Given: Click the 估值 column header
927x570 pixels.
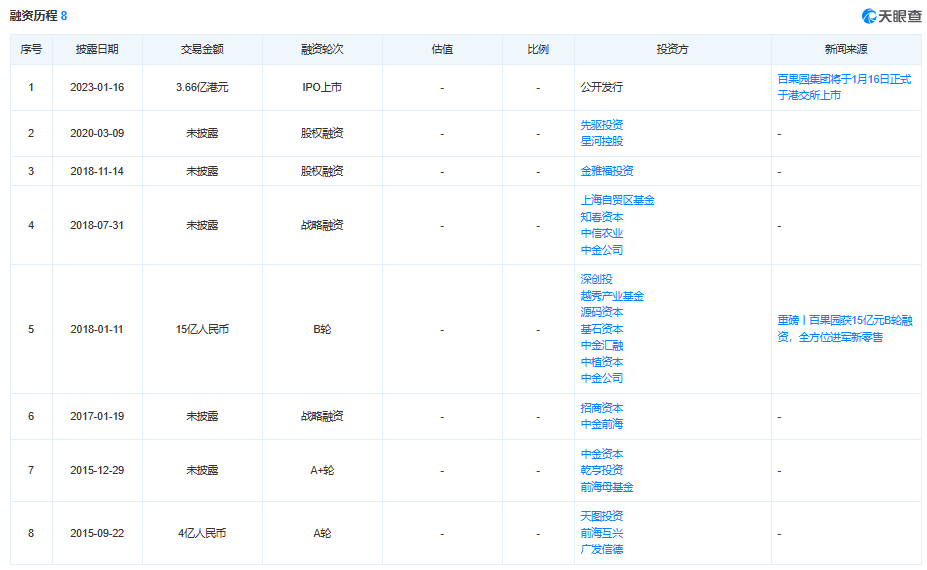Looking at the screenshot, I should coord(442,49).
